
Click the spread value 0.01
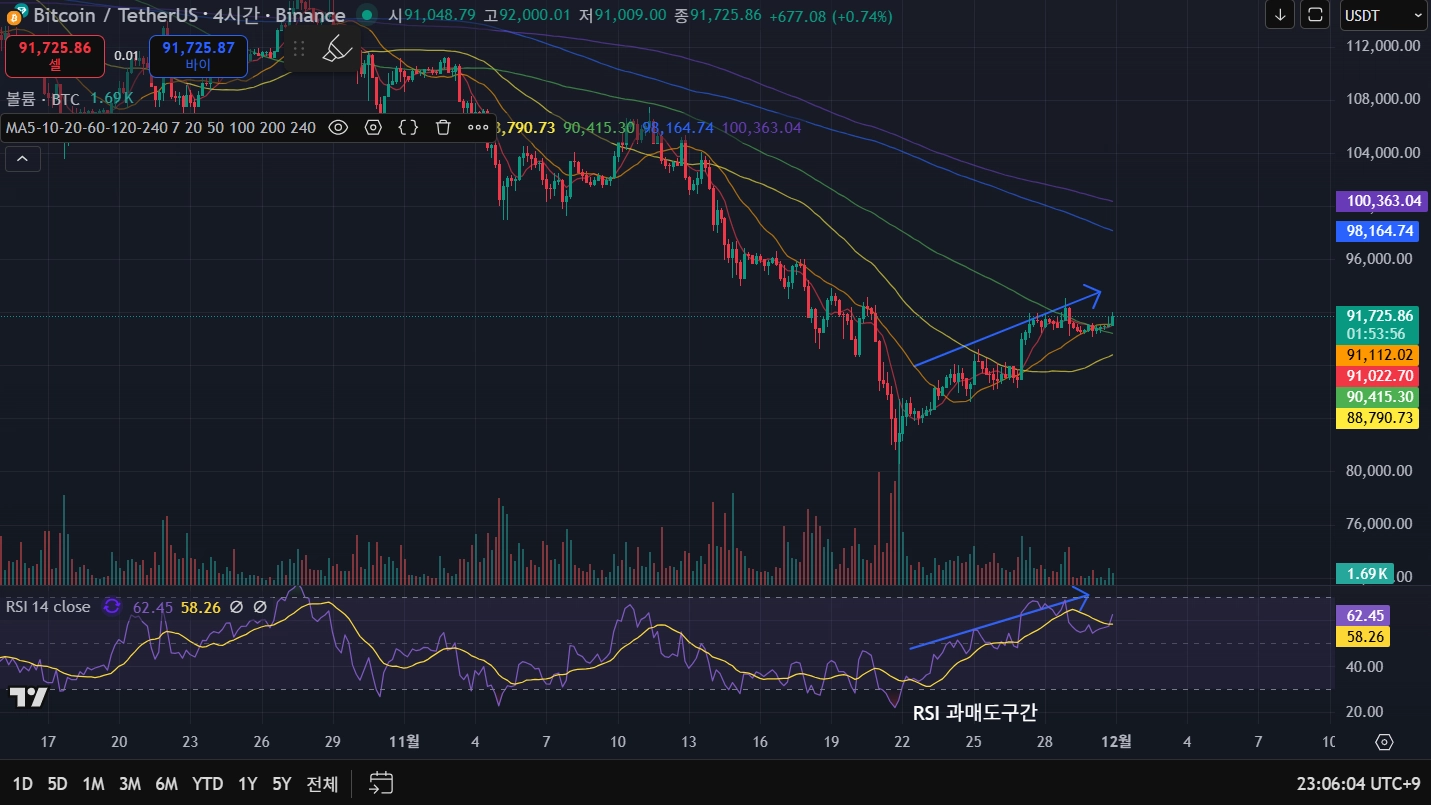[127, 56]
